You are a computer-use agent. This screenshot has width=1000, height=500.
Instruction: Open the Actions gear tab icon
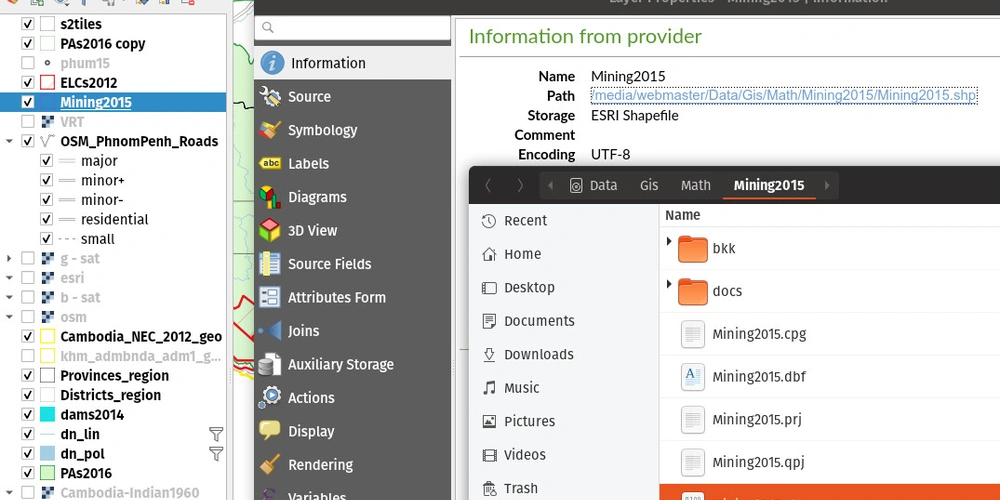pyautogui.click(x=270, y=397)
